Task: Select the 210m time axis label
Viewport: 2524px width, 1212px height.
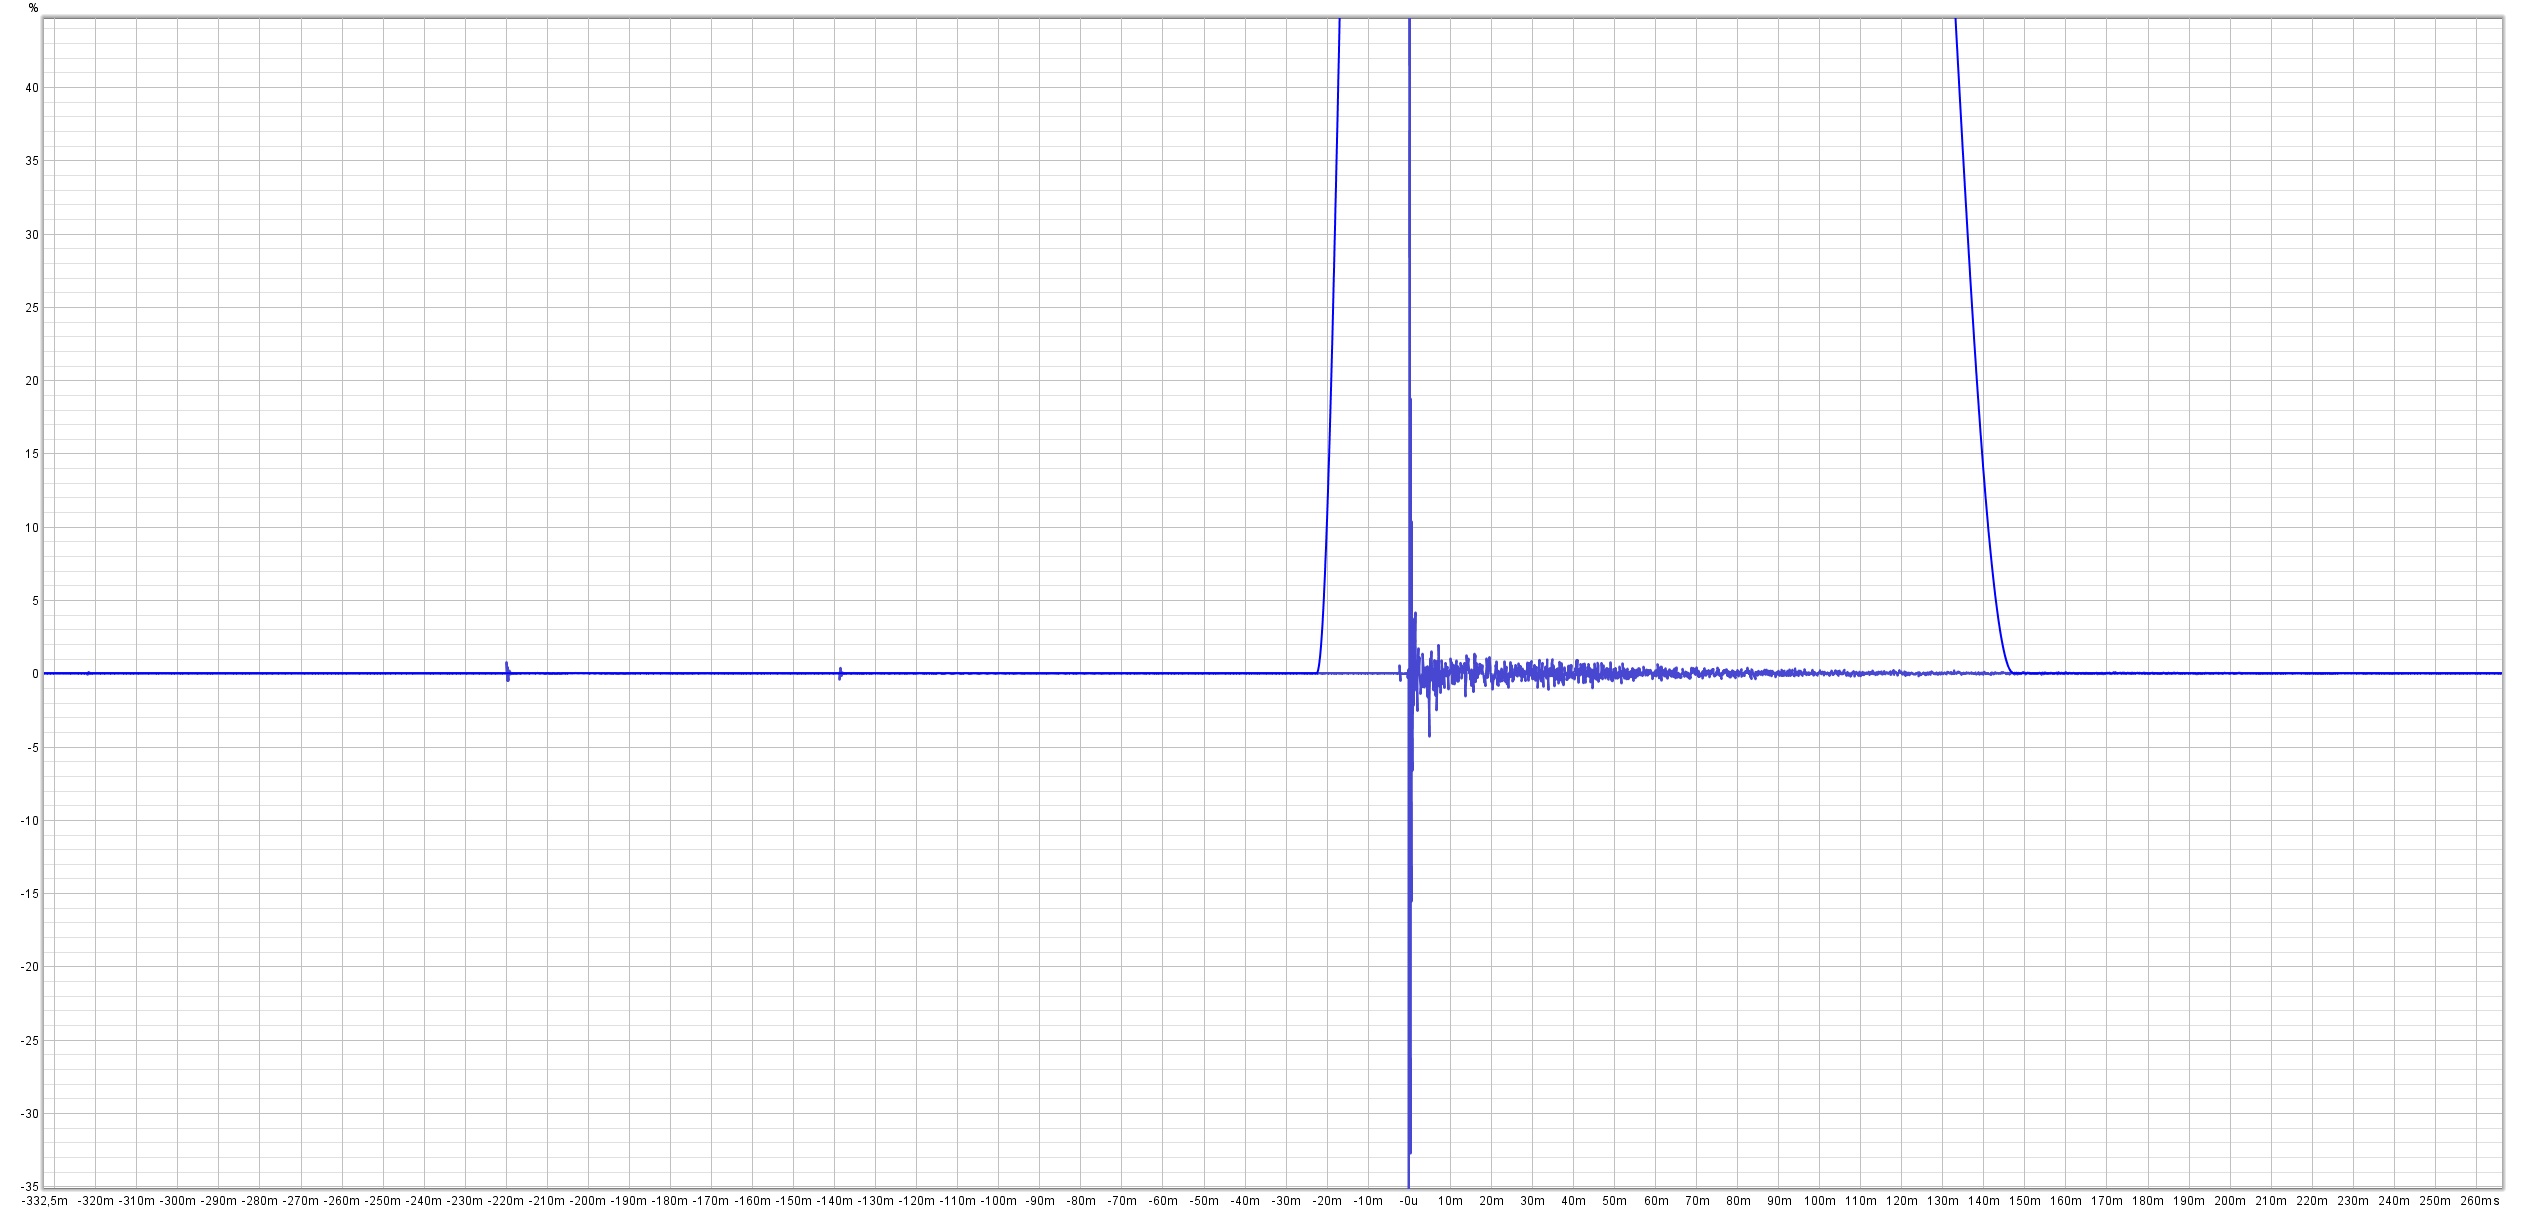Action: tap(2271, 1201)
